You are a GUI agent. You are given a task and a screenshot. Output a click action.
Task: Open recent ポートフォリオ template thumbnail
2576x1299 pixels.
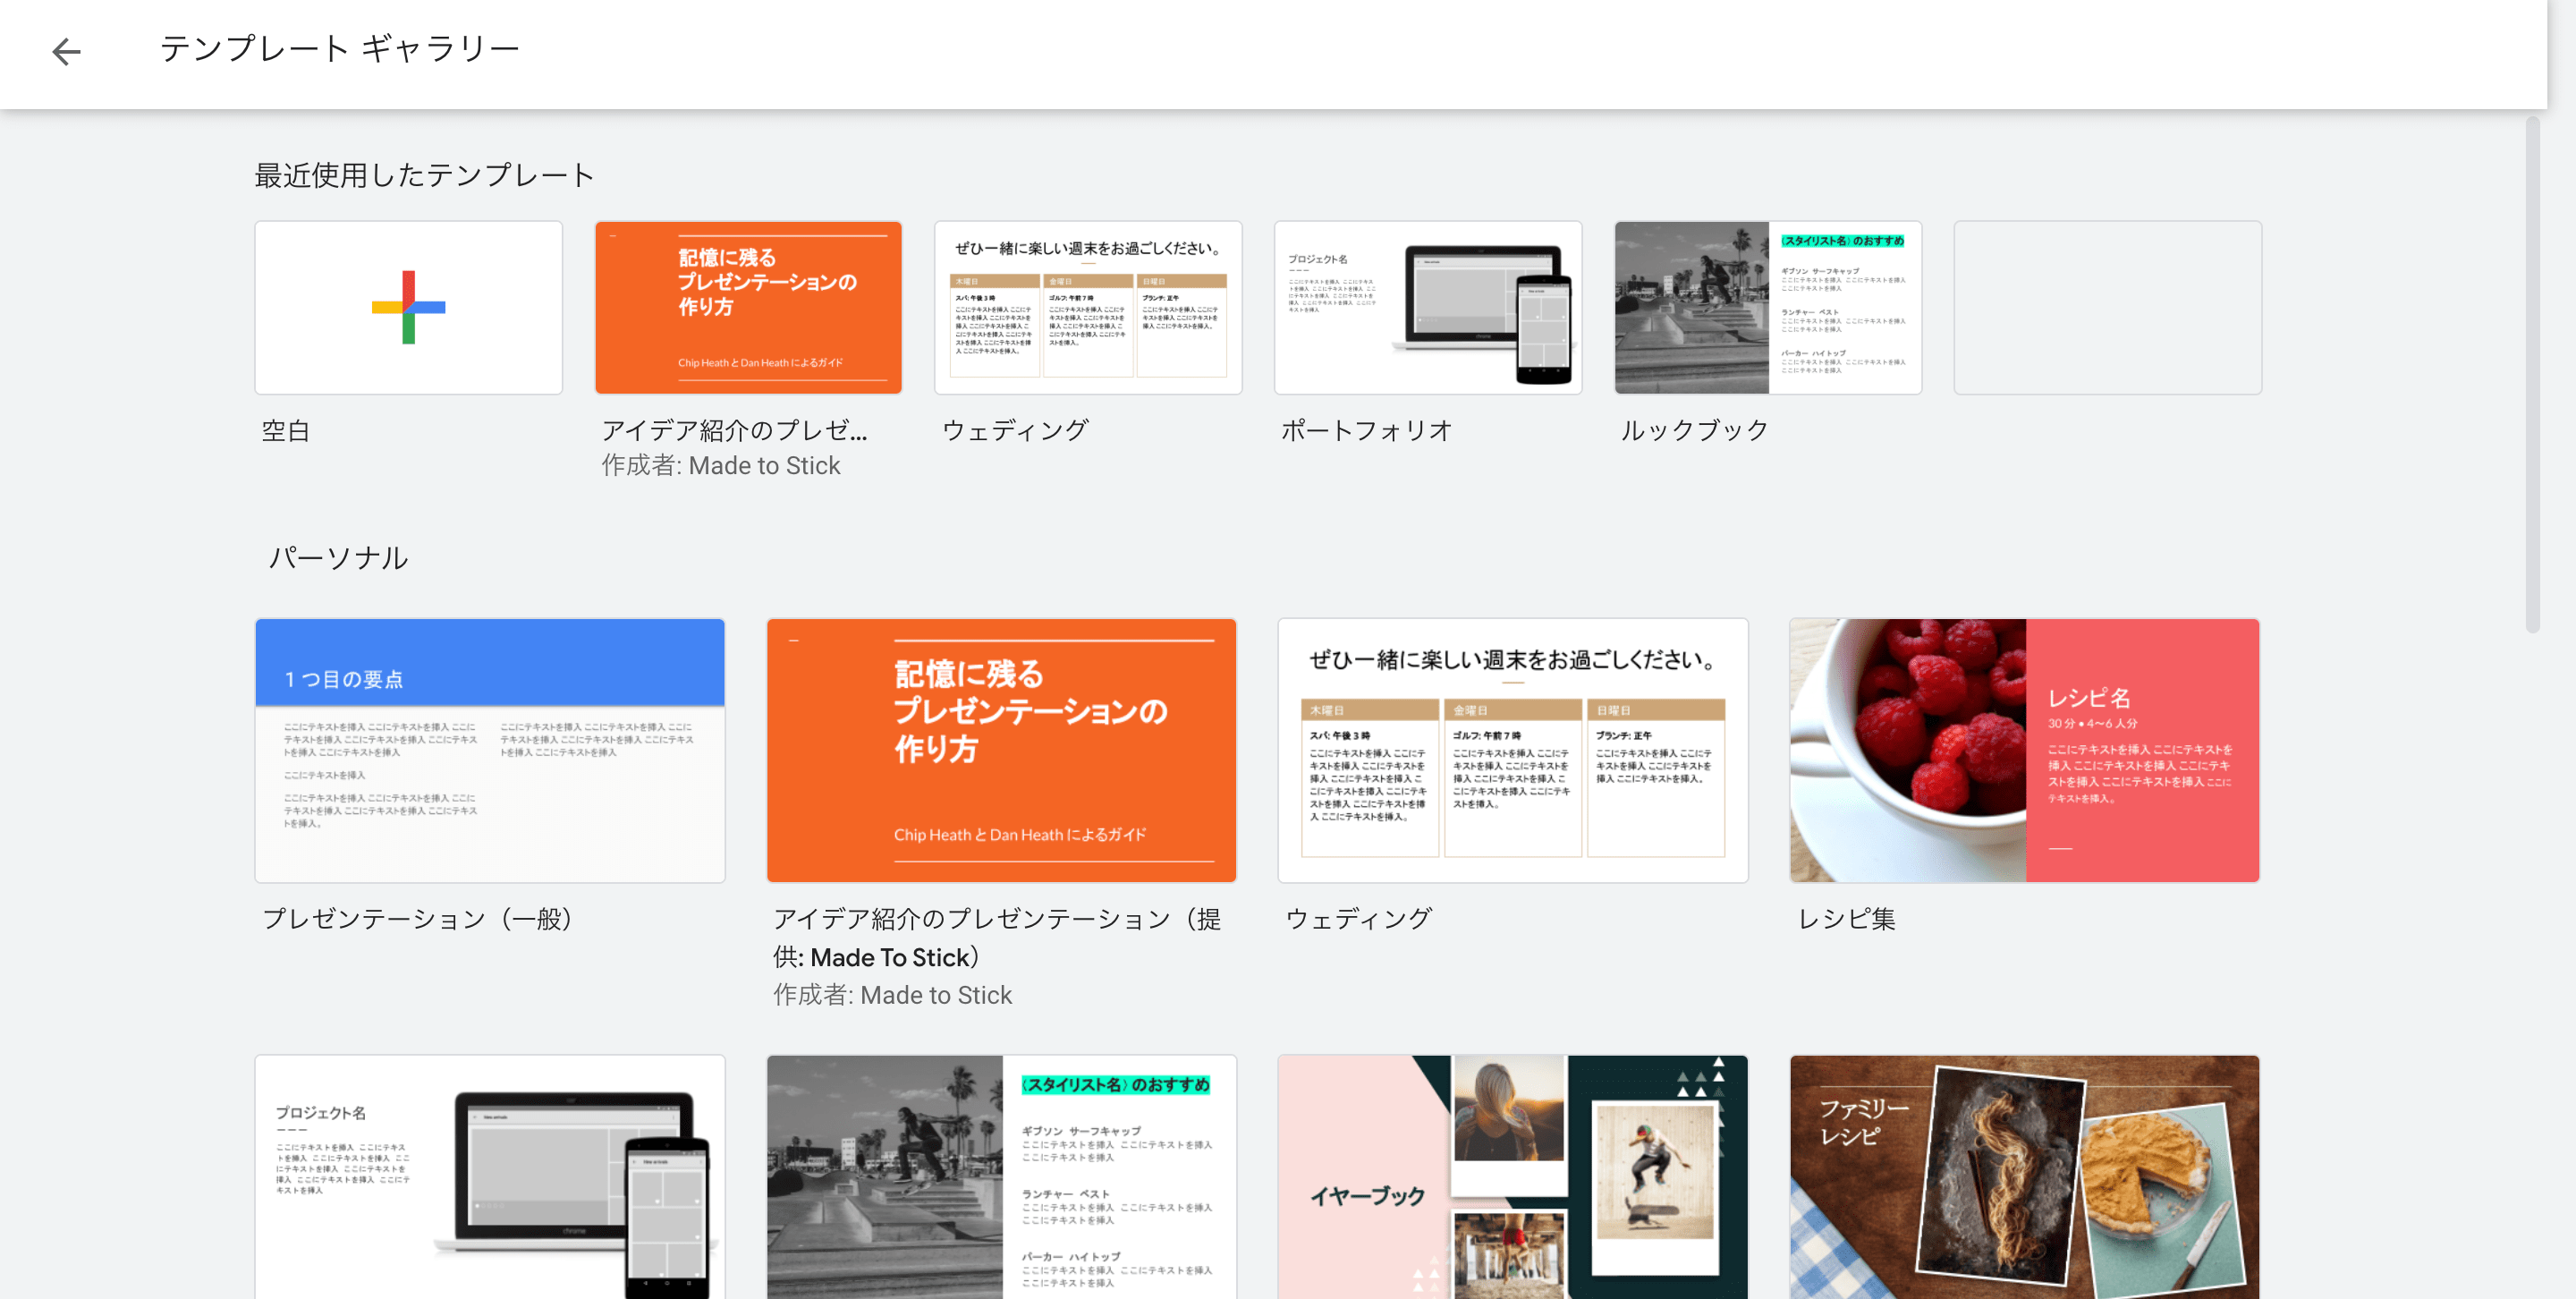pyautogui.click(x=1428, y=307)
